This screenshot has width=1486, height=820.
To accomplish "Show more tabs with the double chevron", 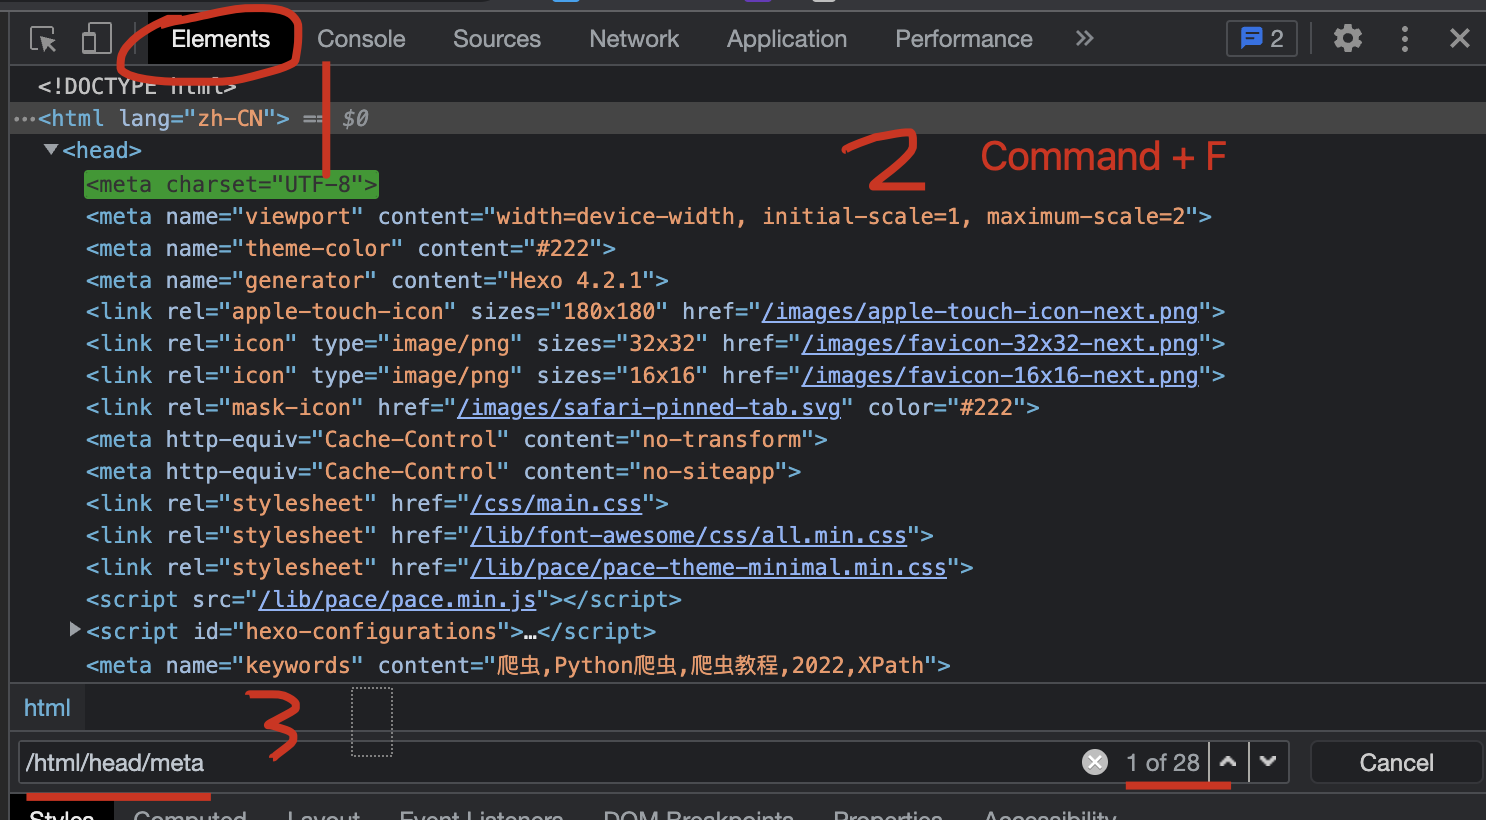I will coord(1085,39).
